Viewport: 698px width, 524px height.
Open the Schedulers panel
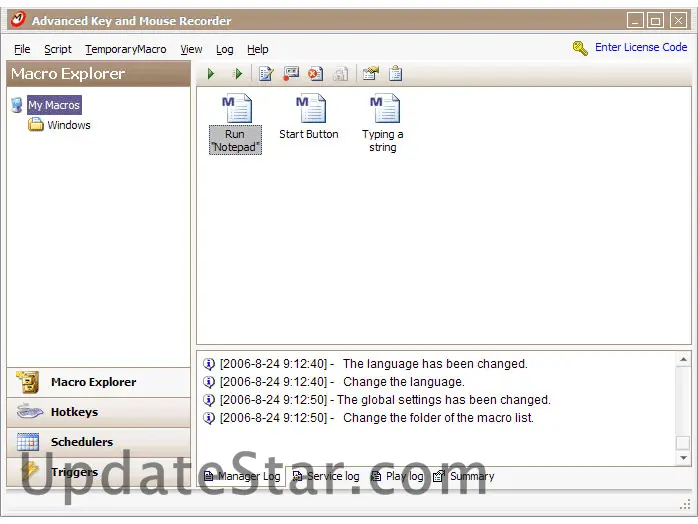[82, 442]
